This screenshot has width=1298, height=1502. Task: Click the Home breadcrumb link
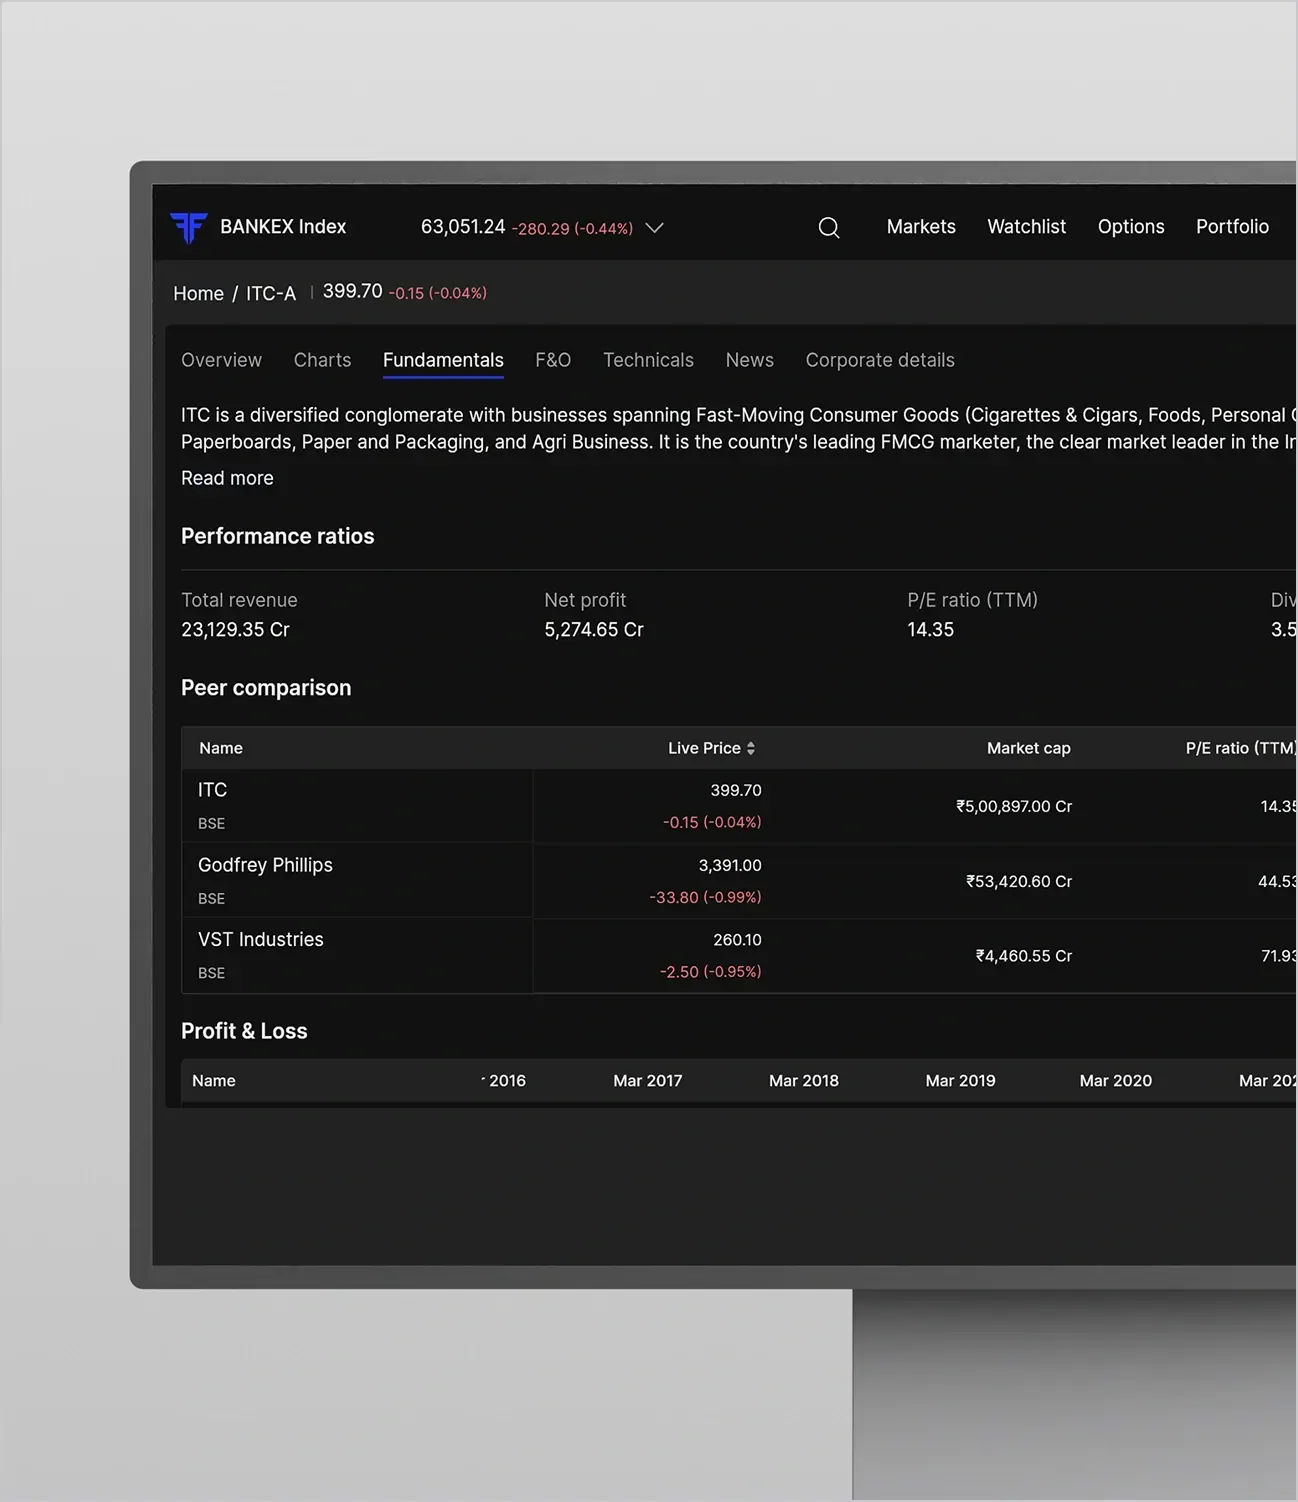(198, 293)
